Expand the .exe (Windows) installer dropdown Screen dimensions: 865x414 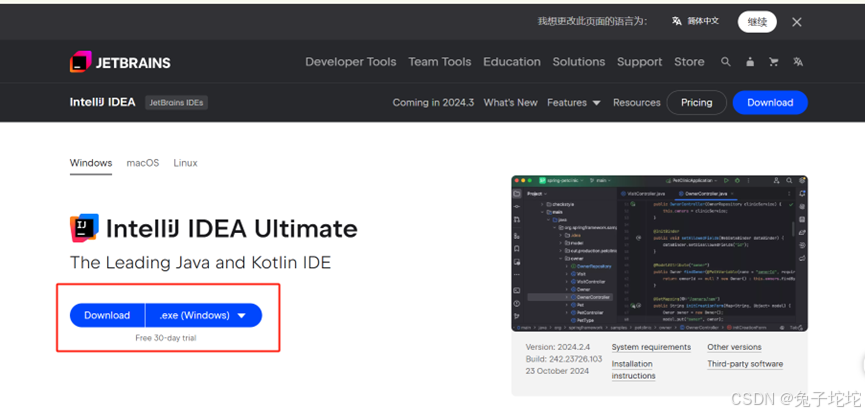(x=204, y=315)
